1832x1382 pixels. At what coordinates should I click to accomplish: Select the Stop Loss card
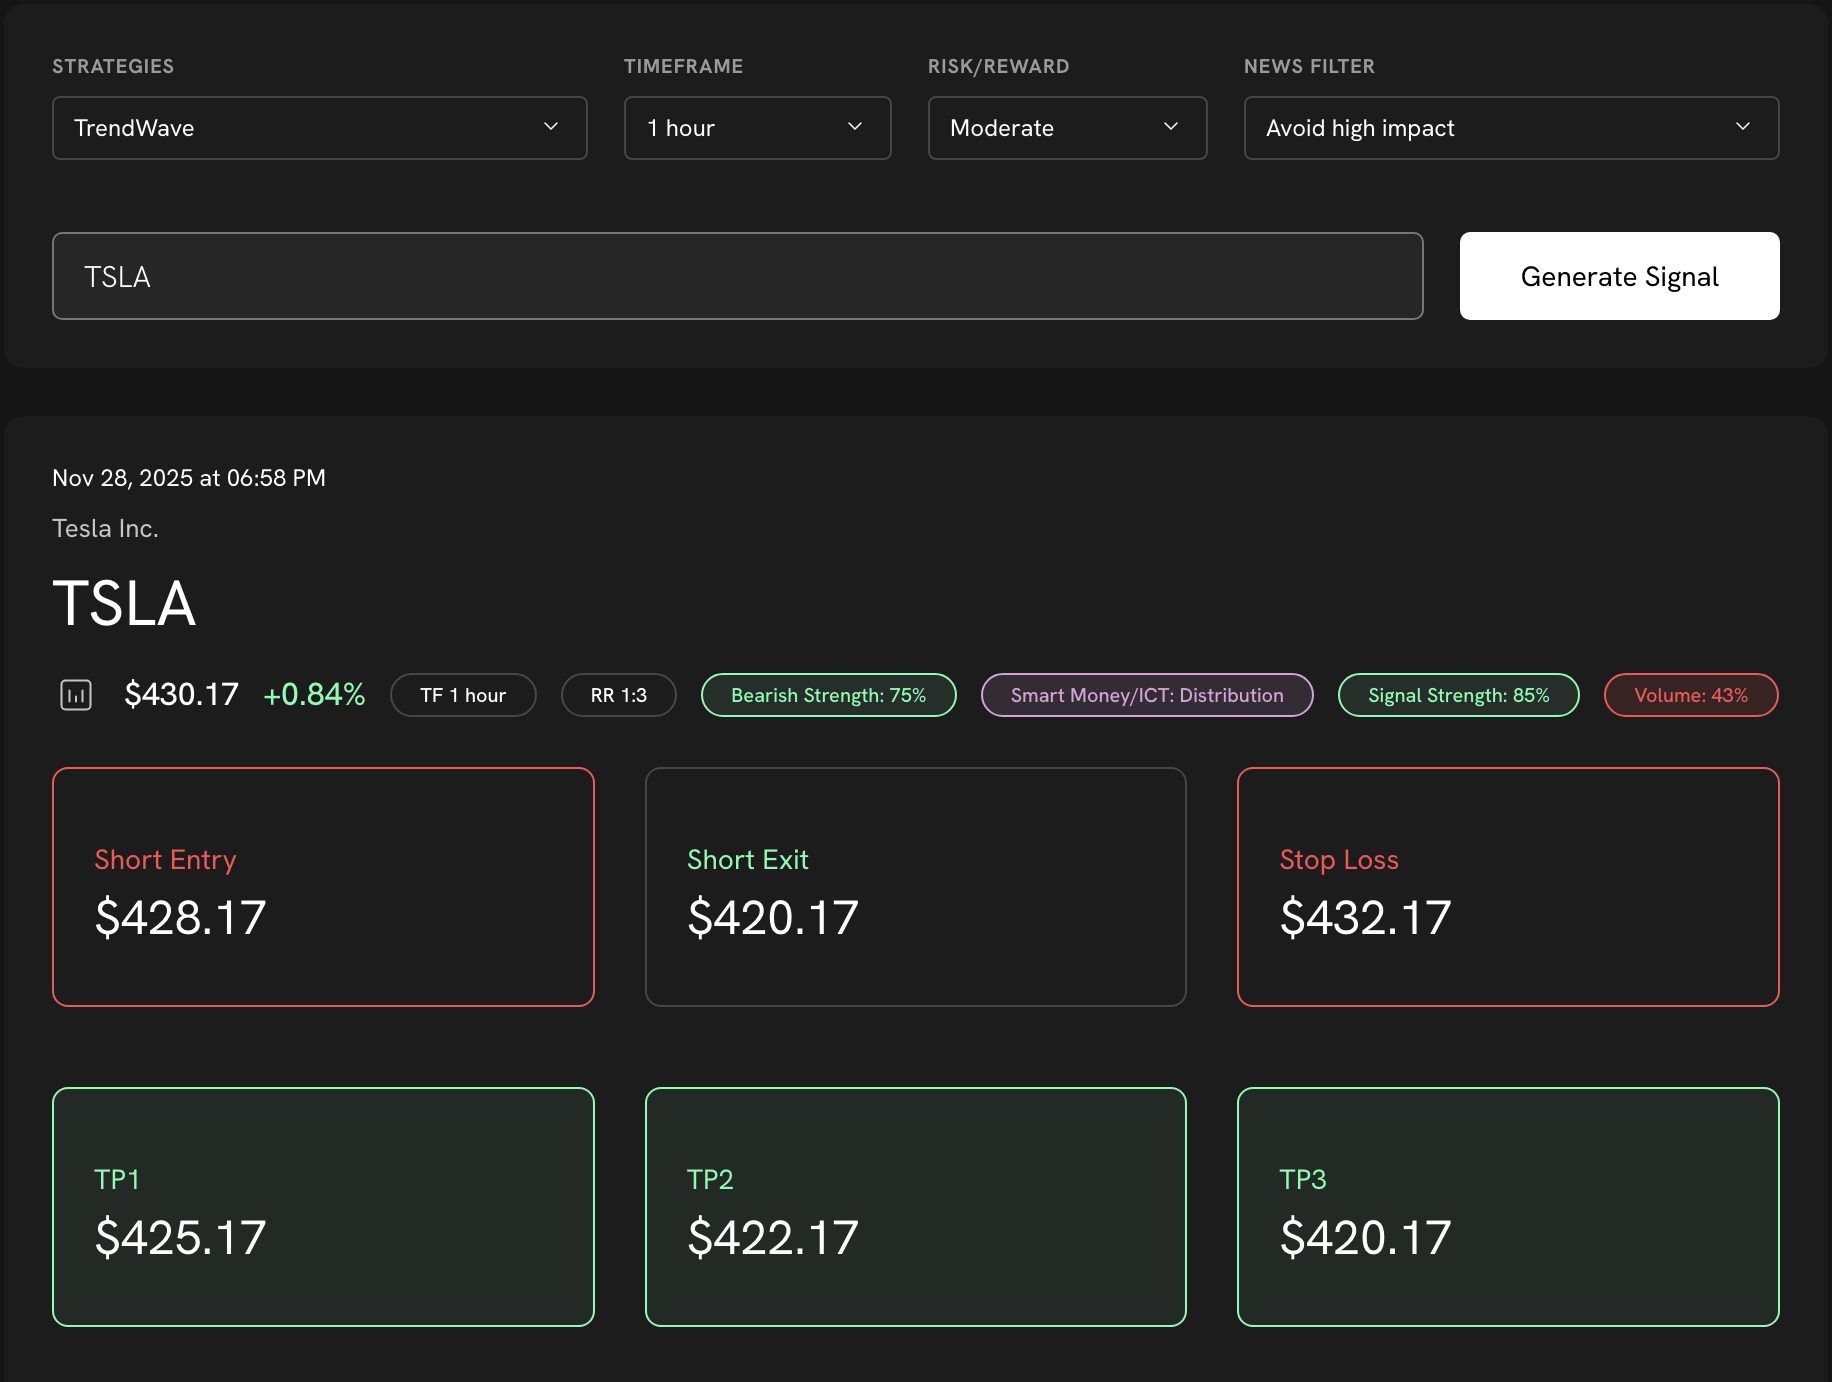coord(1507,887)
